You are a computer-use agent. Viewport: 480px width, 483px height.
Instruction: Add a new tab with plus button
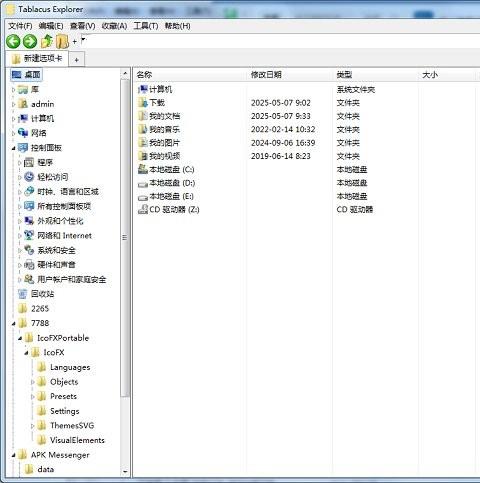tap(77, 60)
